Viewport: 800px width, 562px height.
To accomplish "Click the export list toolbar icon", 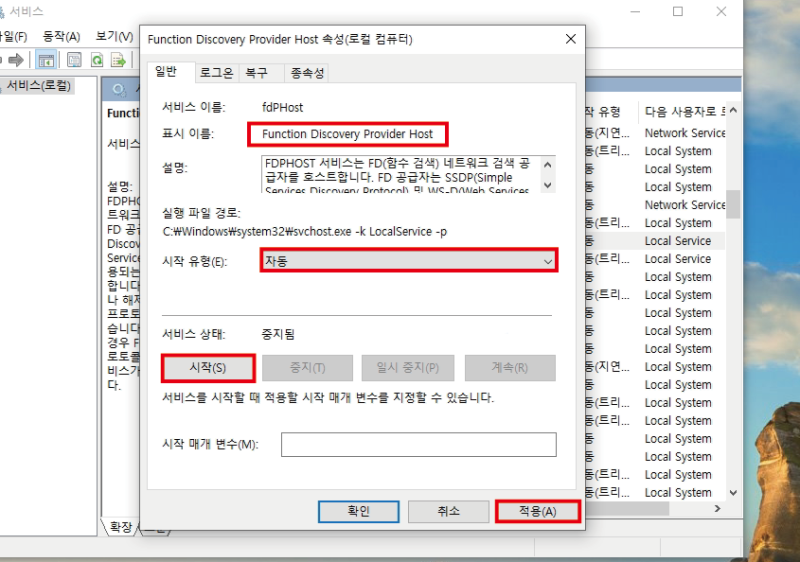I will click(x=118, y=60).
